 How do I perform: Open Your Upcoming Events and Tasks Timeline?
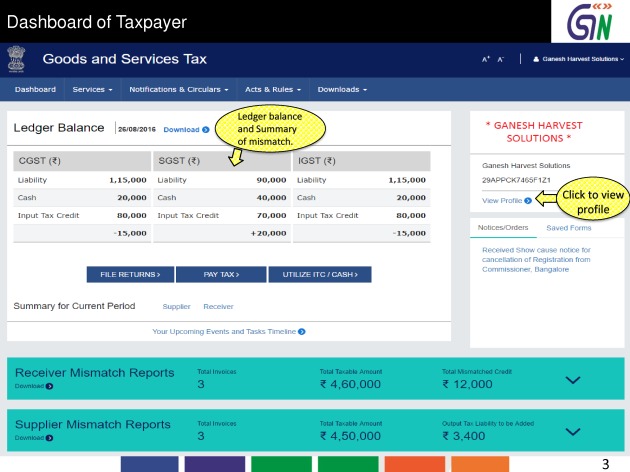point(224,331)
